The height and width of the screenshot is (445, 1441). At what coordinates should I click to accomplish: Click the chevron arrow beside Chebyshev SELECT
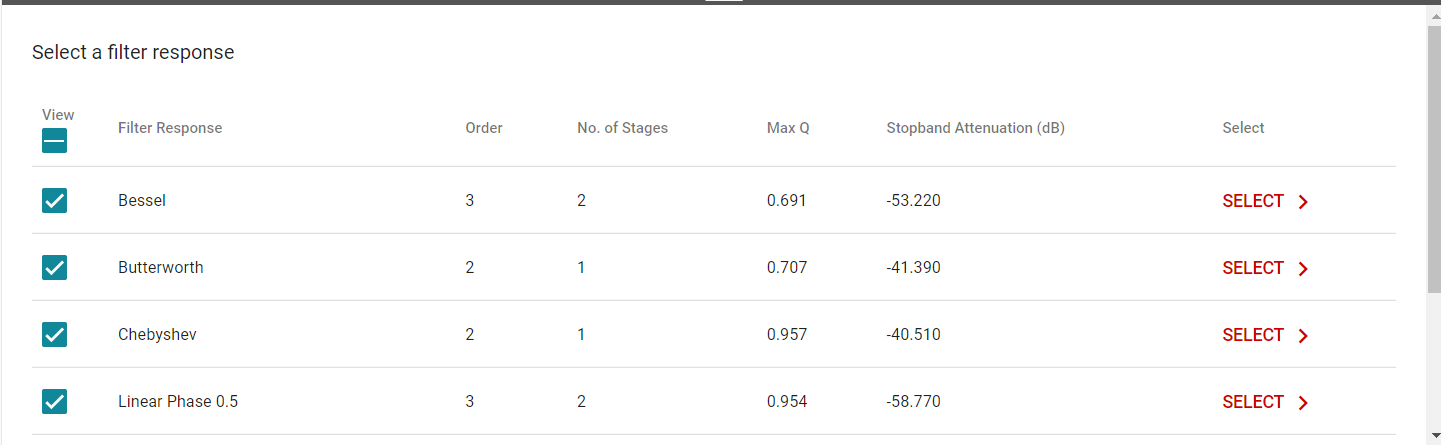[x=1303, y=336]
